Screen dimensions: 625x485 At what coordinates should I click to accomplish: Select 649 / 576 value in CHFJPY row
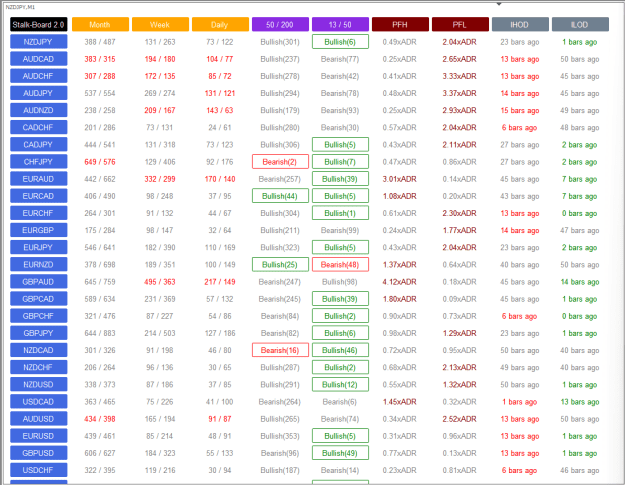point(100,162)
